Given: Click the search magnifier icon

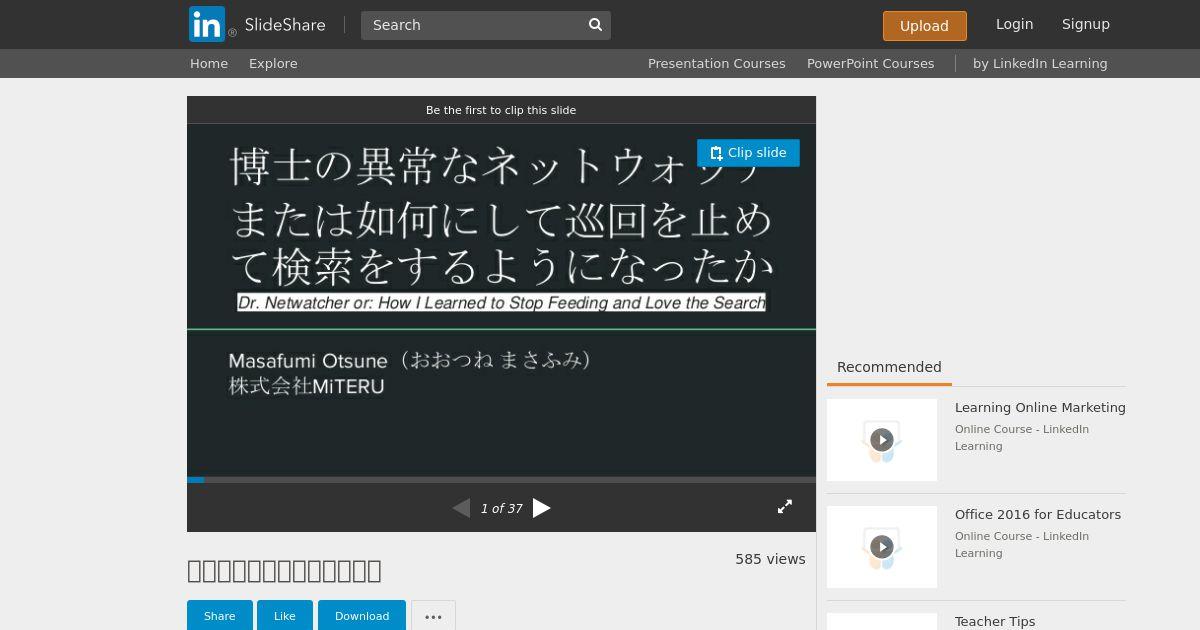Looking at the screenshot, I should coord(595,25).
